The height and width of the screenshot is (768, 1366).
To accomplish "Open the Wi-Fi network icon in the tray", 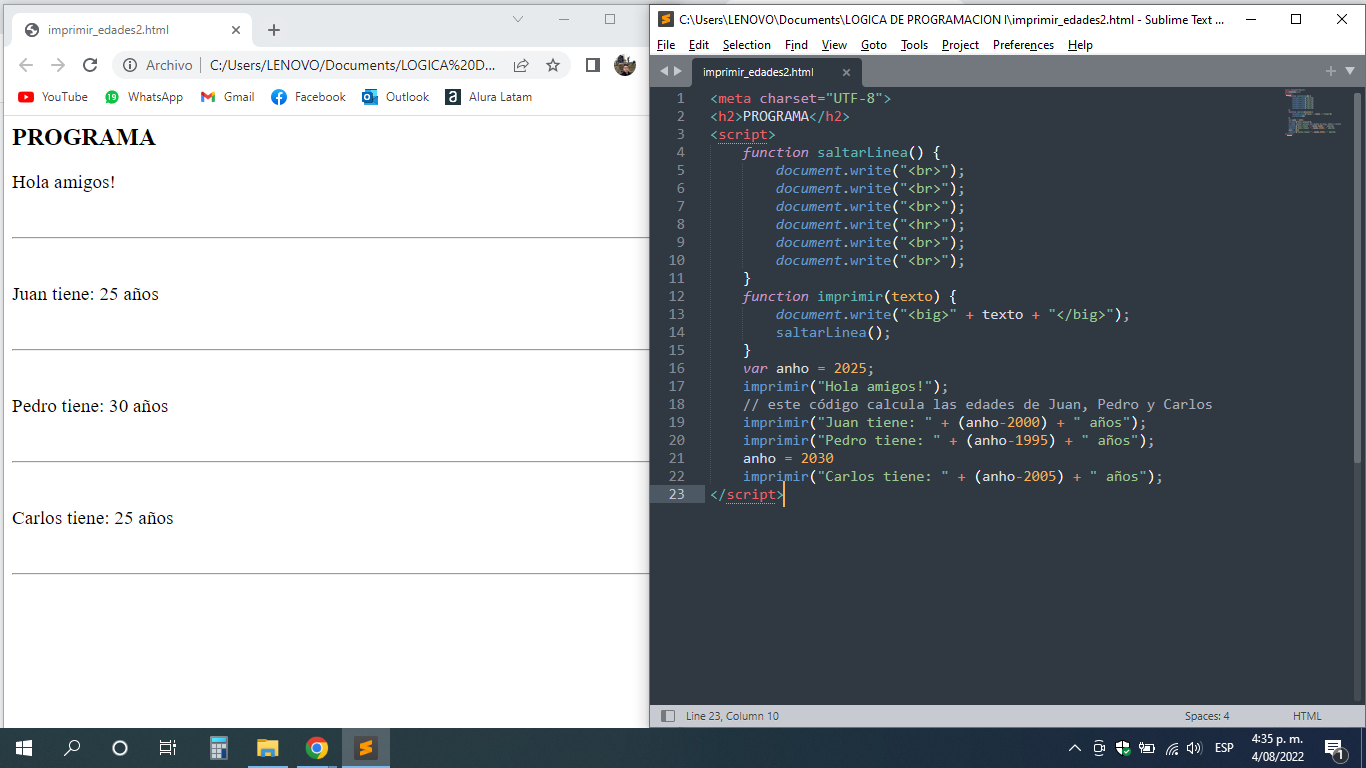I will tap(1171, 748).
